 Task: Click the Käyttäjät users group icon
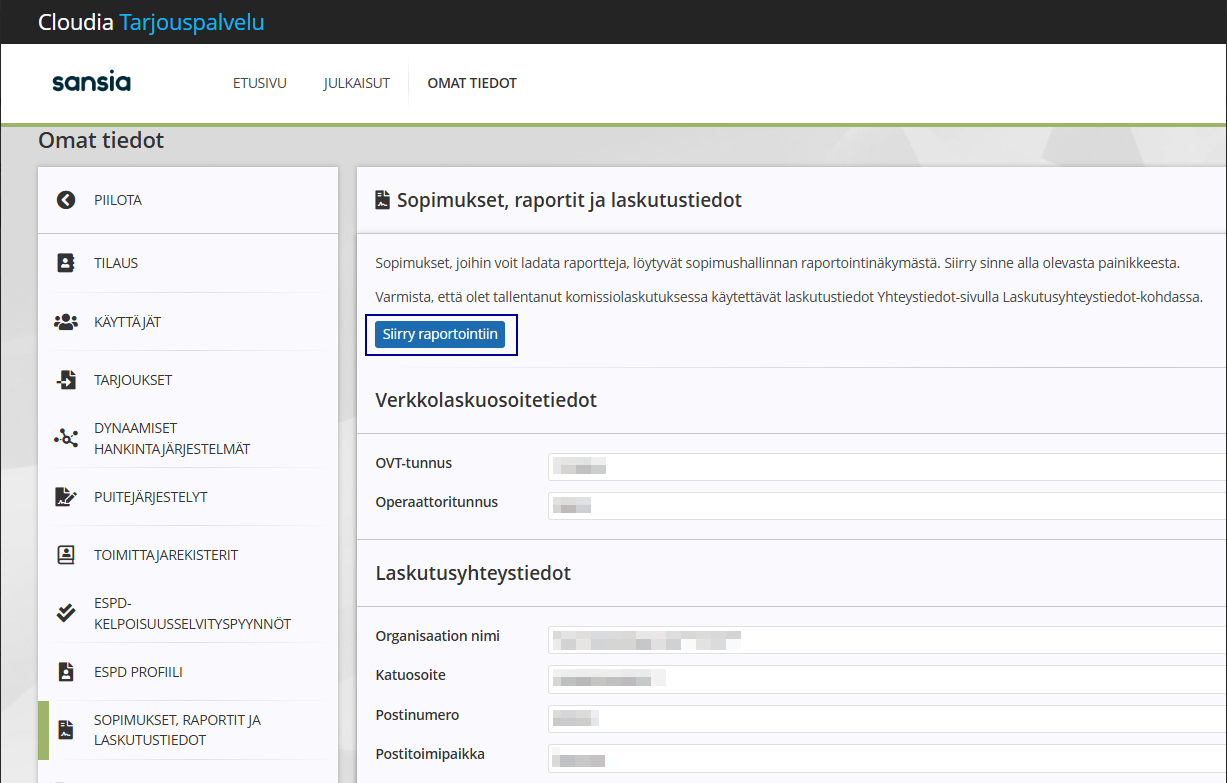[66, 322]
